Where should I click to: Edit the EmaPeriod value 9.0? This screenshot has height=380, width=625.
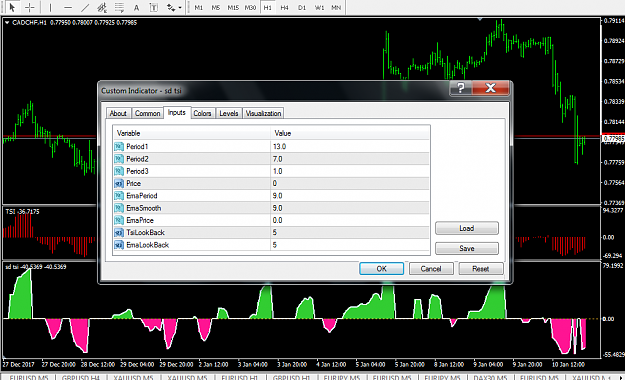click(350, 196)
